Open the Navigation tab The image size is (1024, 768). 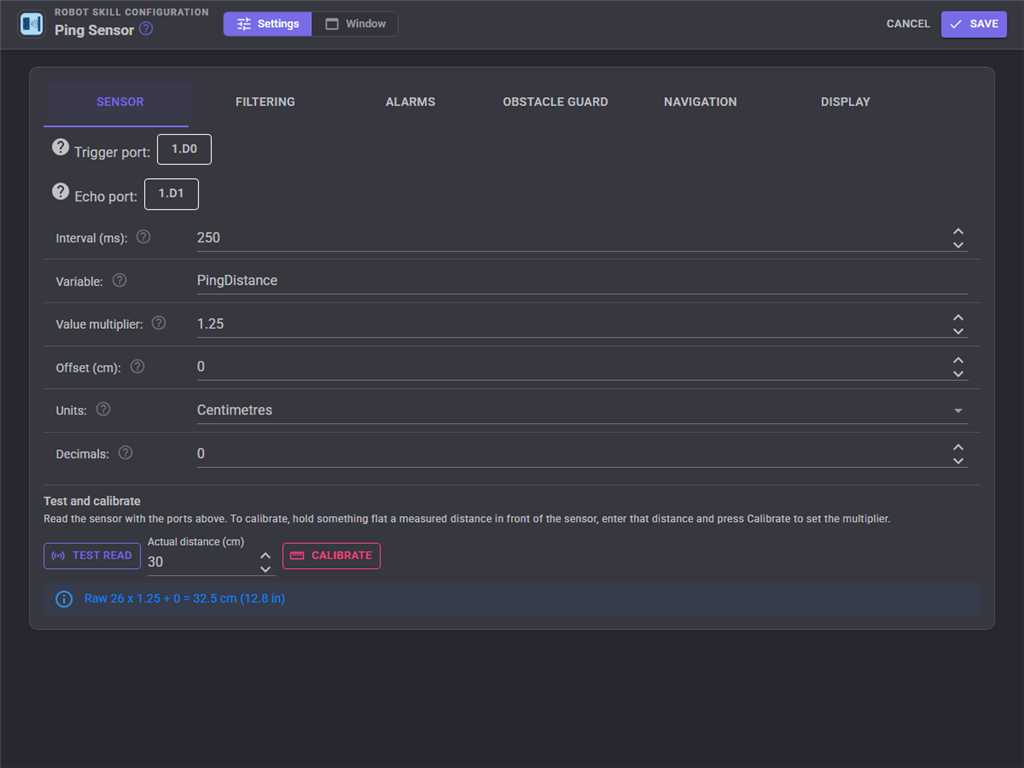(700, 102)
